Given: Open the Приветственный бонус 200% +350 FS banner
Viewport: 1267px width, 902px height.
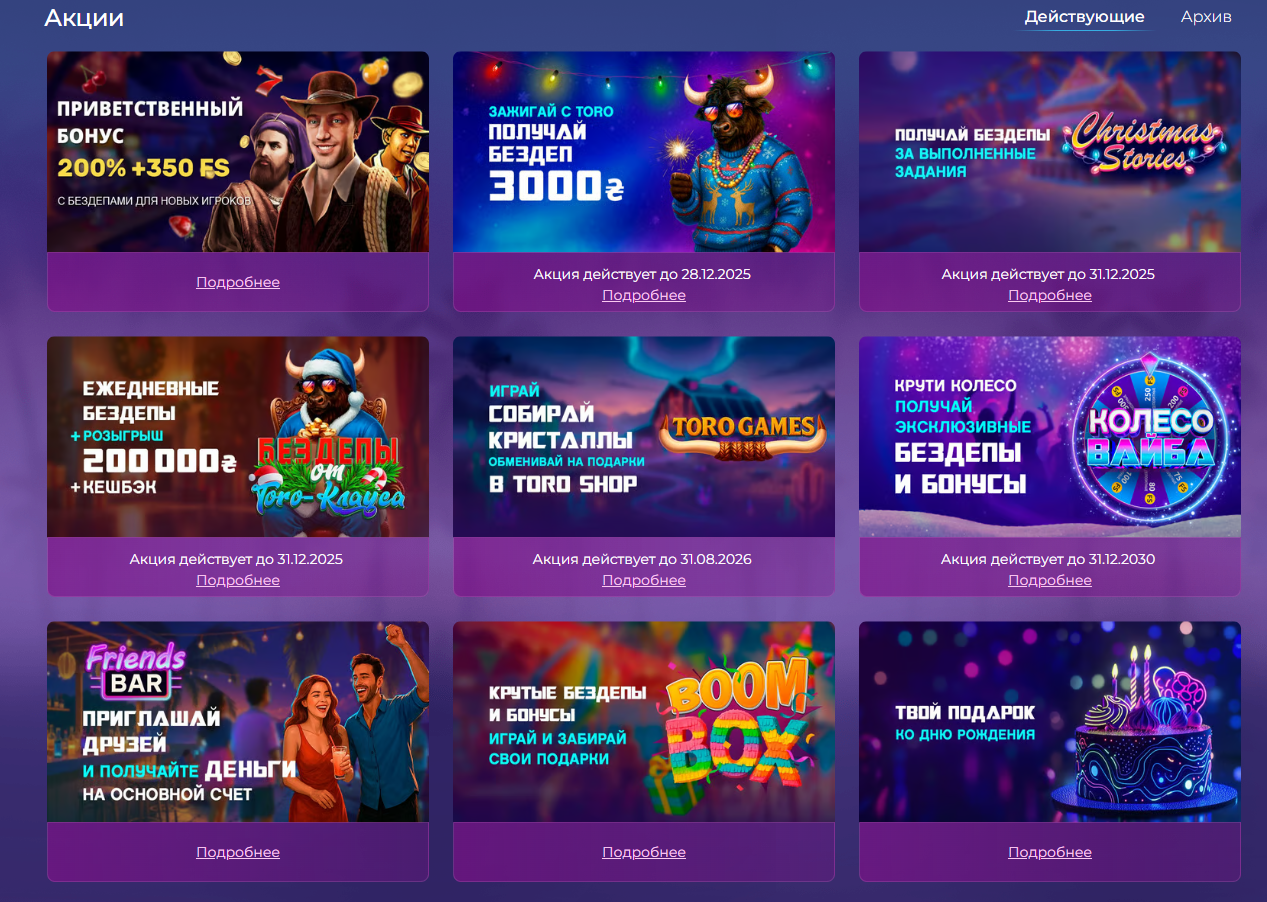Looking at the screenshot, I should (x=238, y=152).
